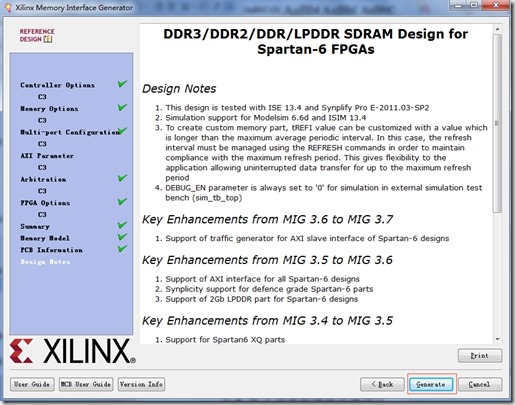The width and height of the screenshot is (515, 405).
Task: Show Version Info
Action: pos(141,384)
